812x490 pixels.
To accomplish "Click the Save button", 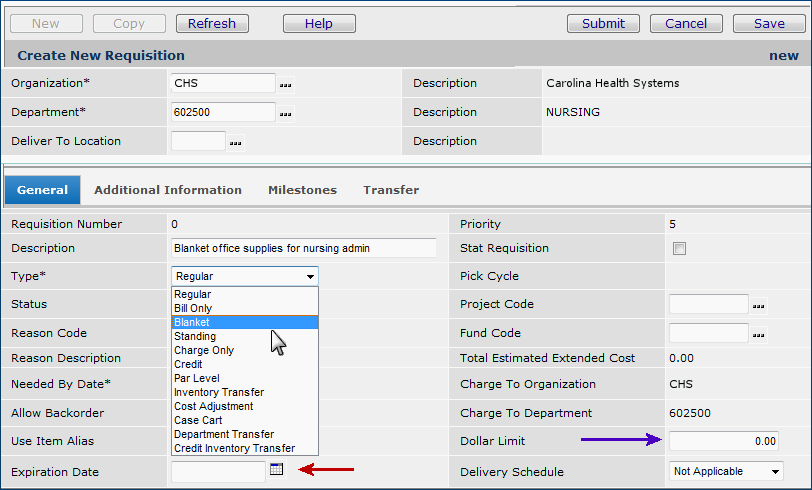I will click(x=769, y=24).
